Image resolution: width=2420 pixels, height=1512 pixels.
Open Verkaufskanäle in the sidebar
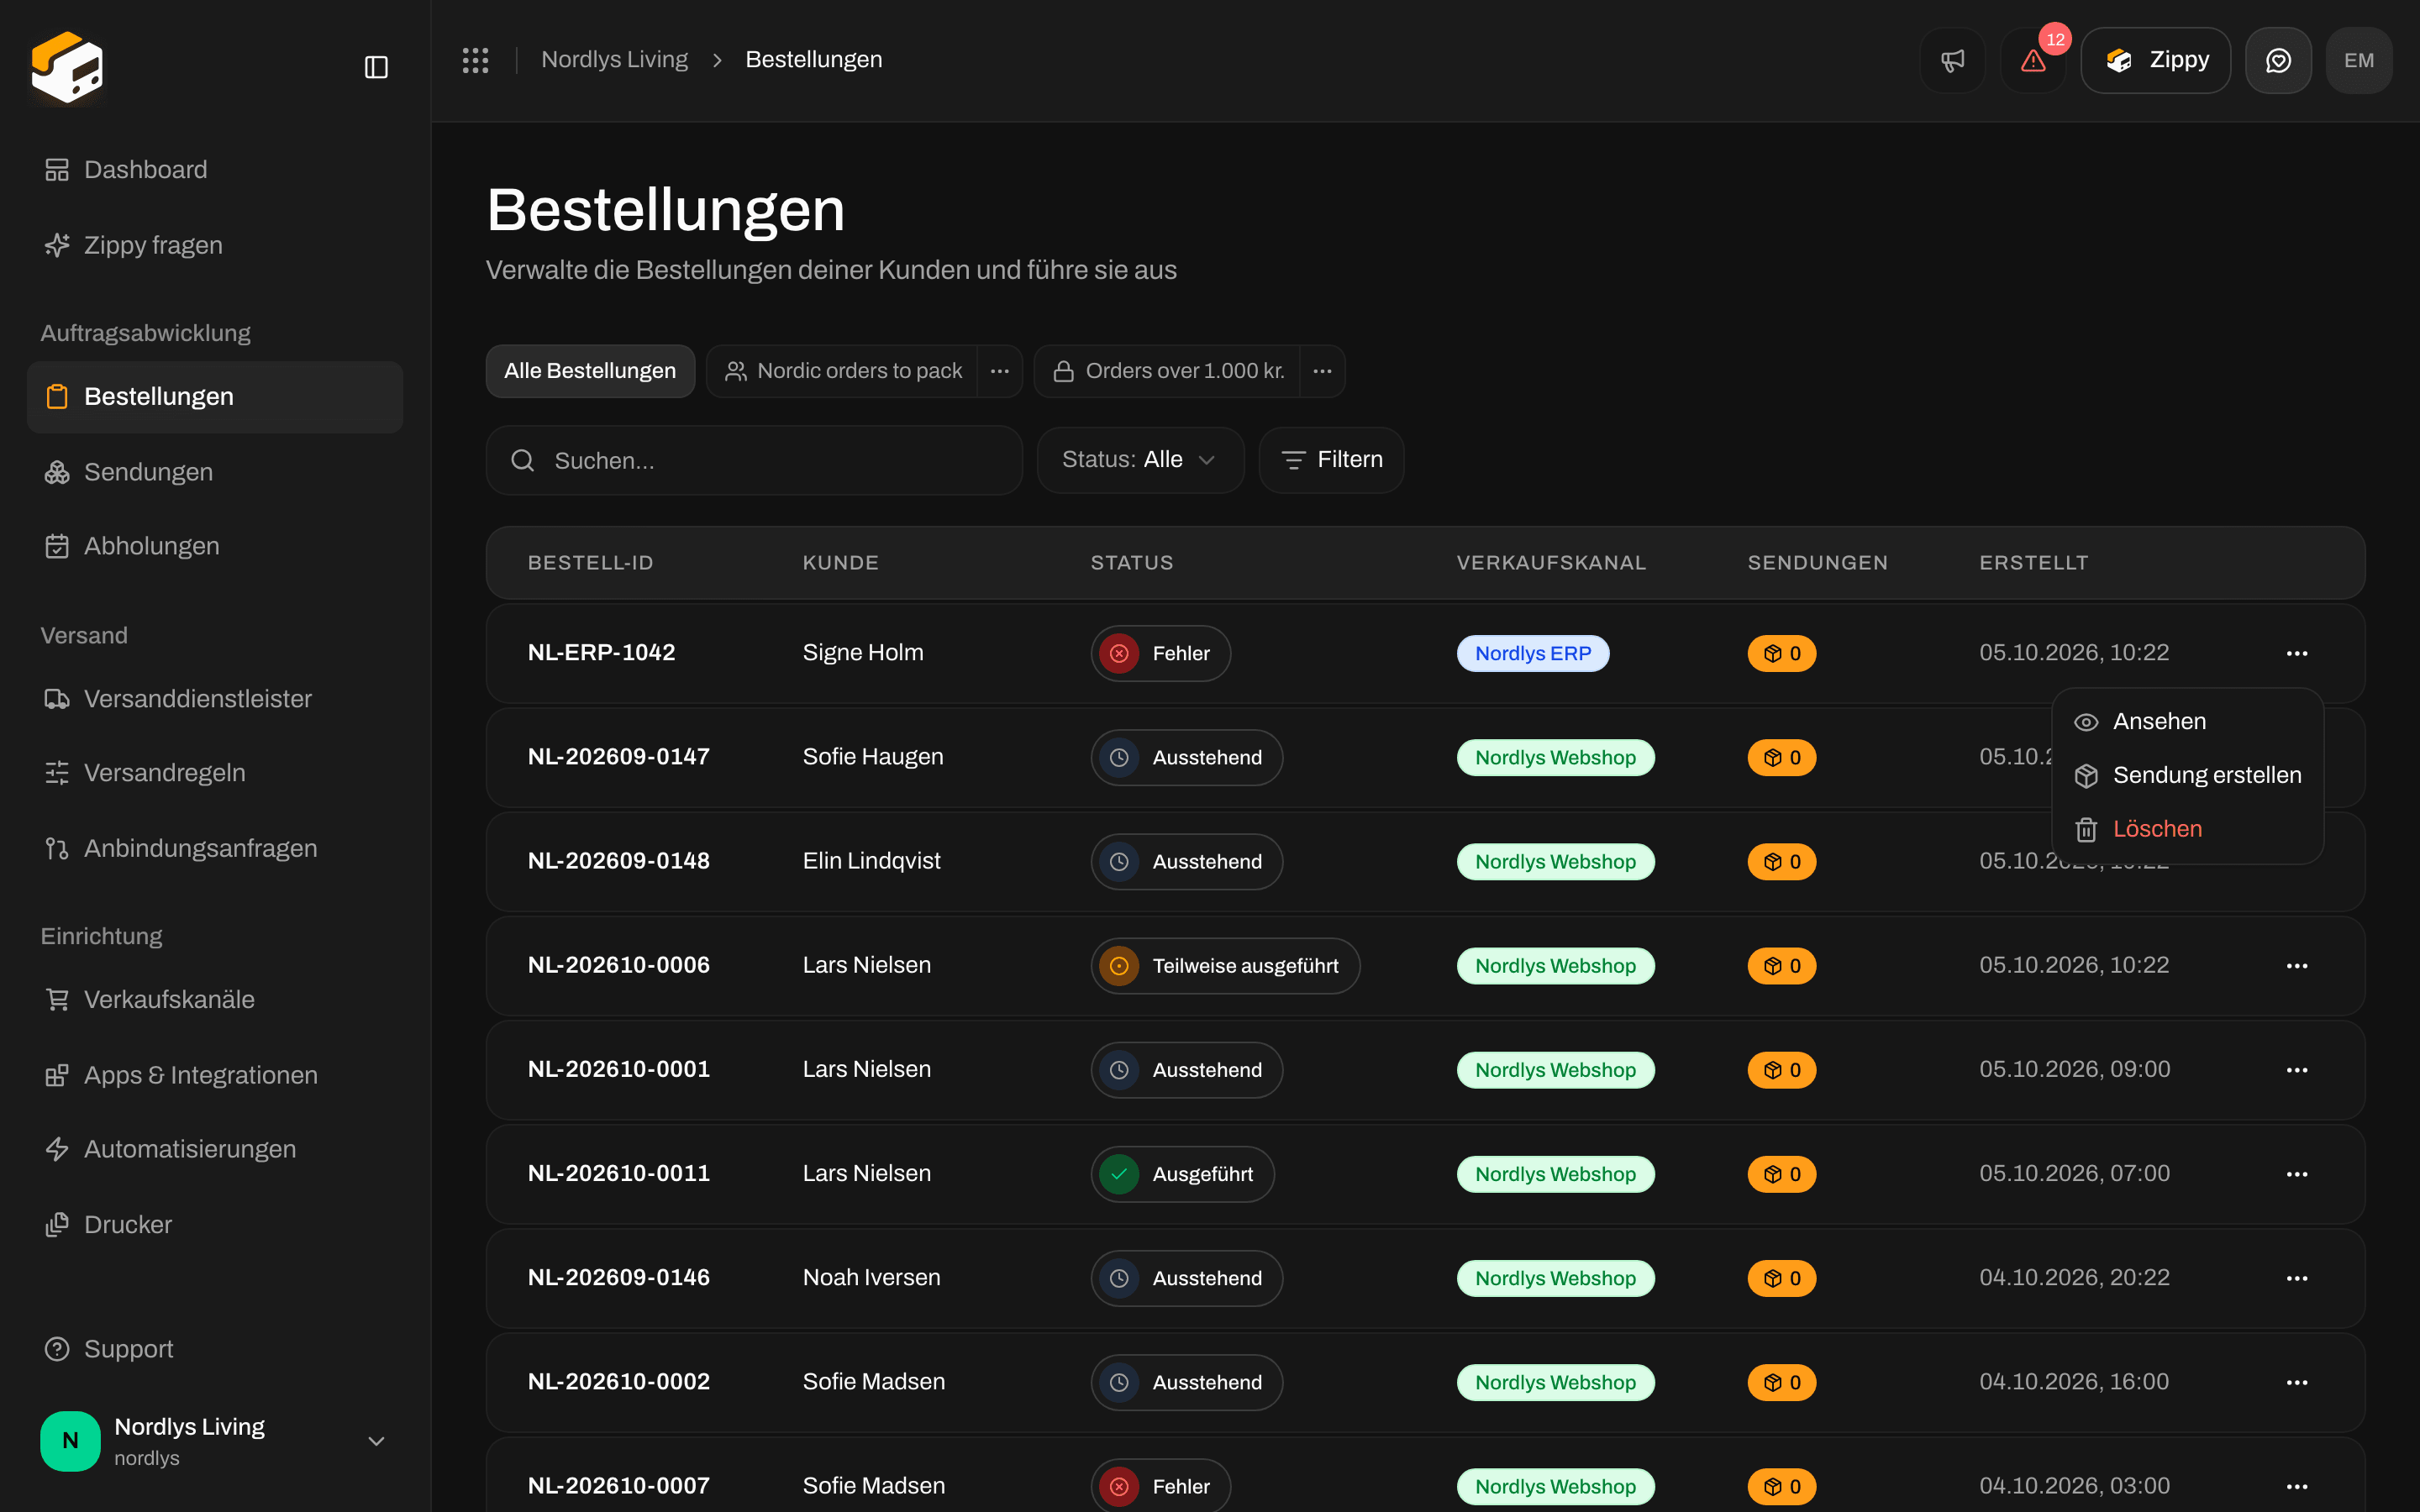(214, 999)
